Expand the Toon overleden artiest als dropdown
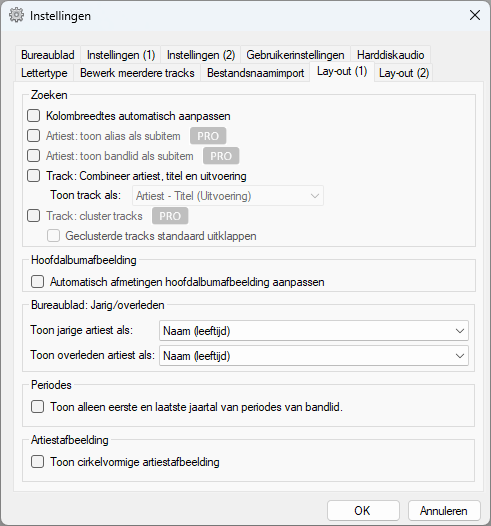491x526 pixels. [x=314, y=356]
